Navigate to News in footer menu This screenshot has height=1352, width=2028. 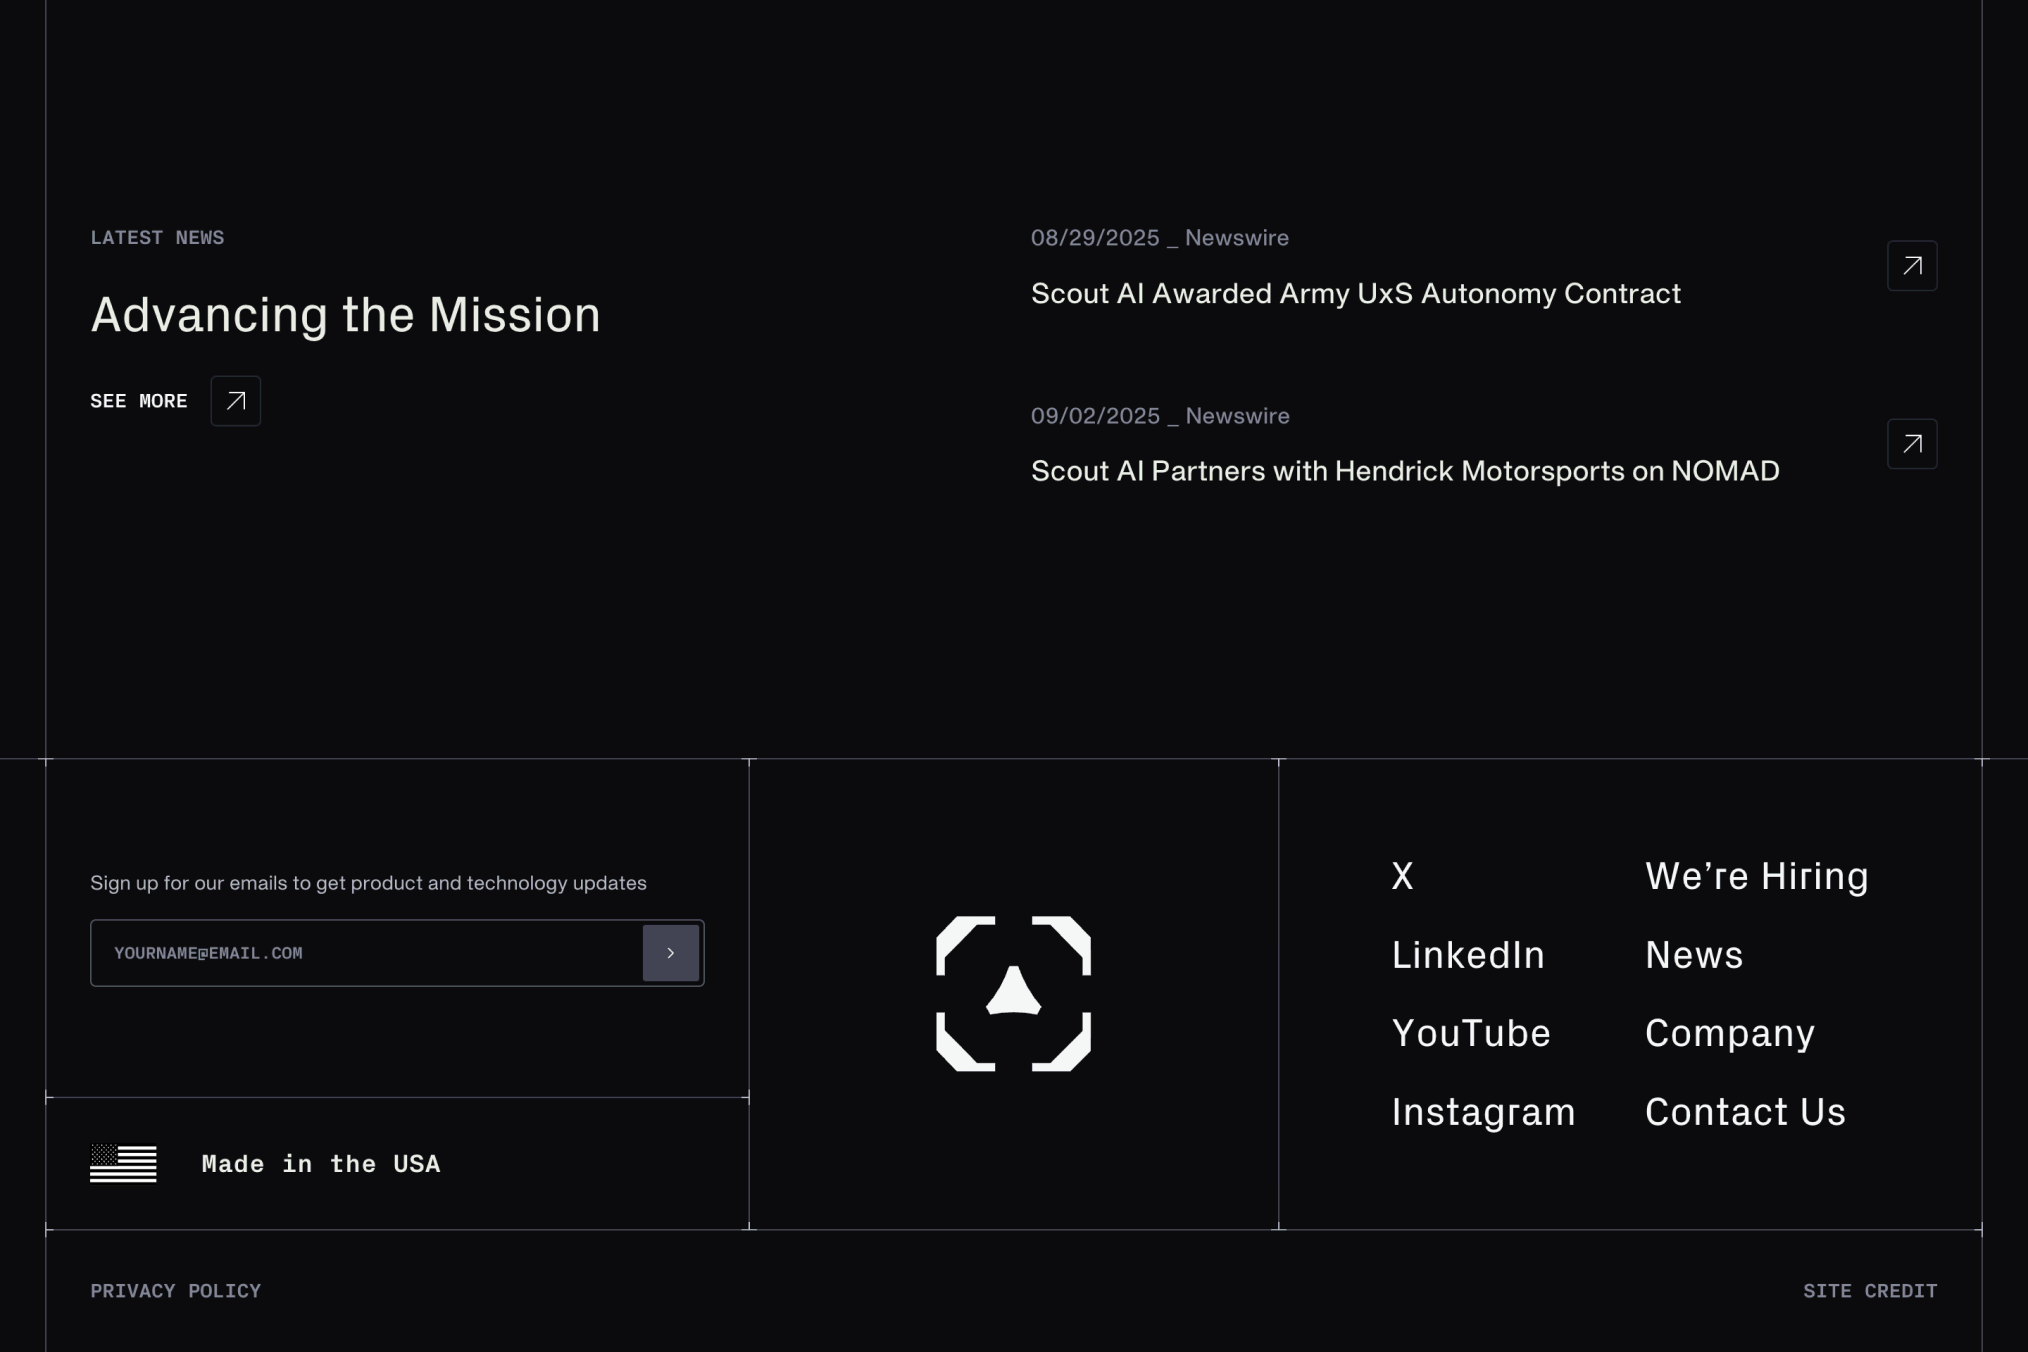pyautogui.click(x=1693, y=955)
